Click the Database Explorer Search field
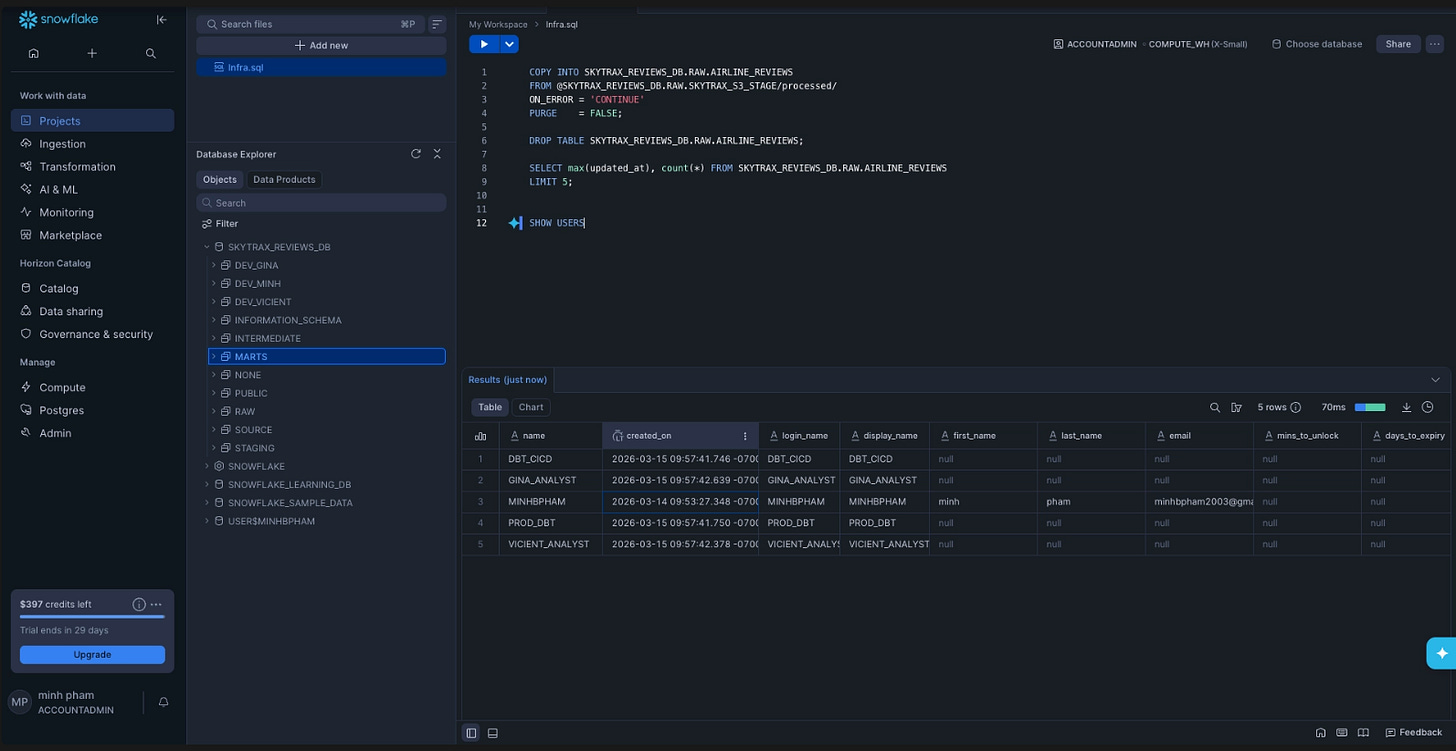 point(321,203)
